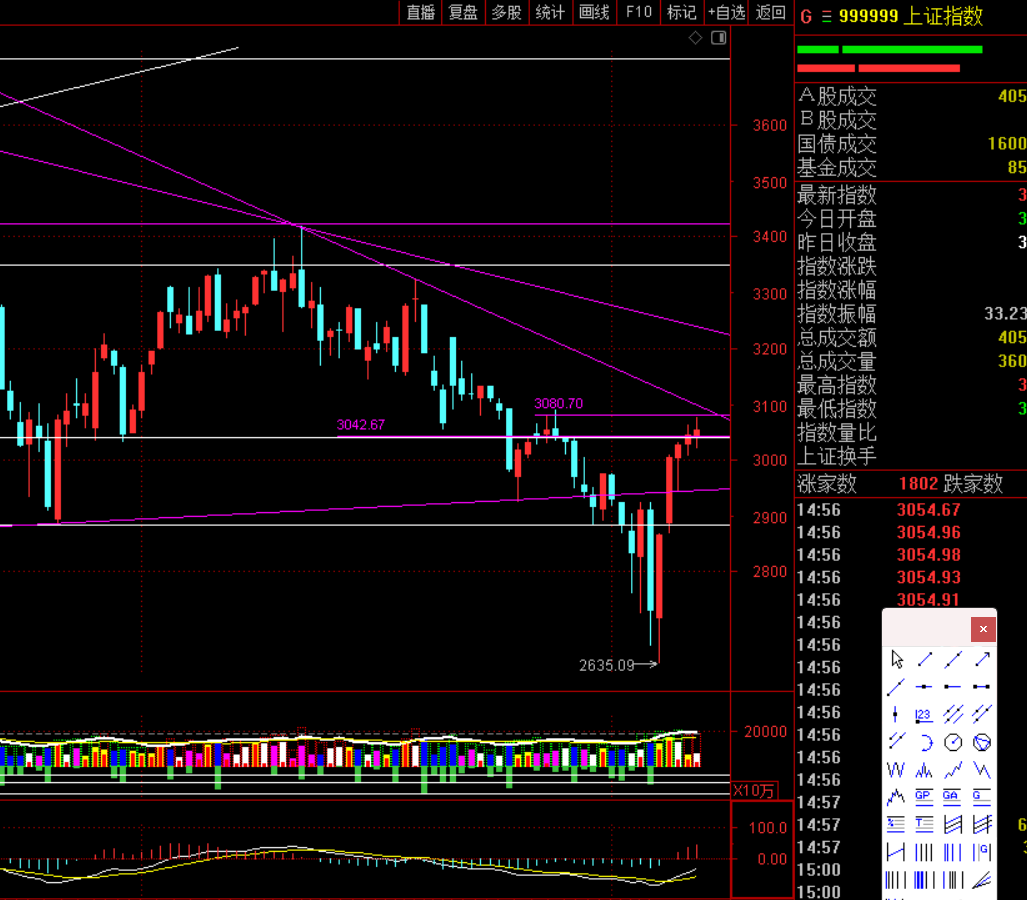
Task: Choose the rising zigzag wave tool
Action: (x=953, y=770)
